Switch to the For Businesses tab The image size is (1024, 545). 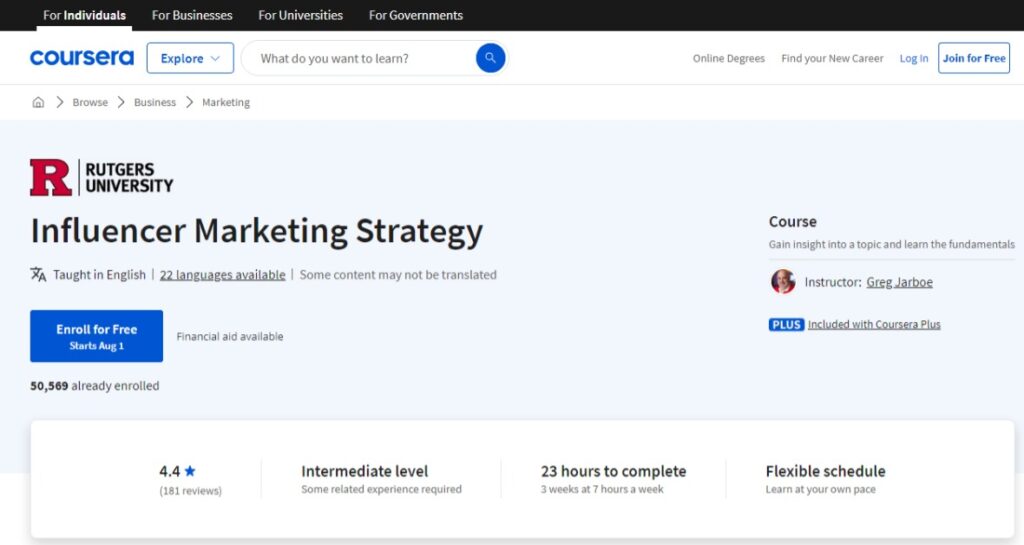pyautogui.click(x=192, y=15)
